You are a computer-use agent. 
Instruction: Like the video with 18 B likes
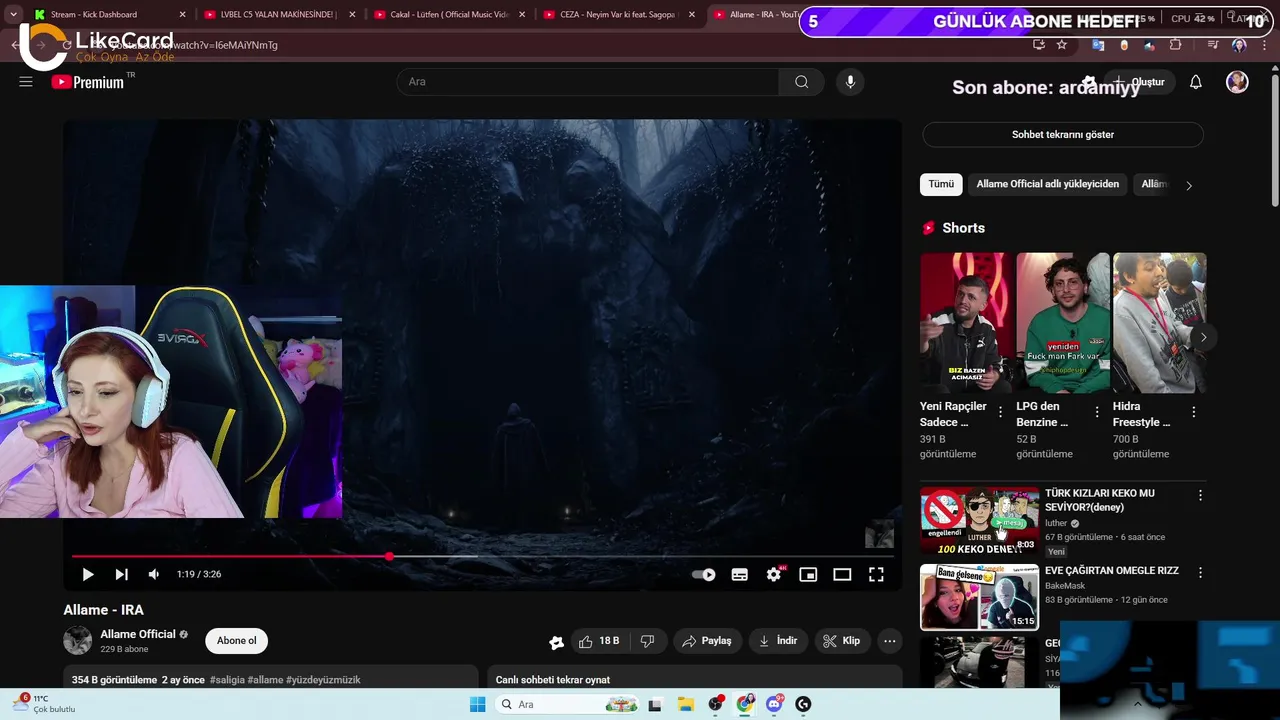599,641
